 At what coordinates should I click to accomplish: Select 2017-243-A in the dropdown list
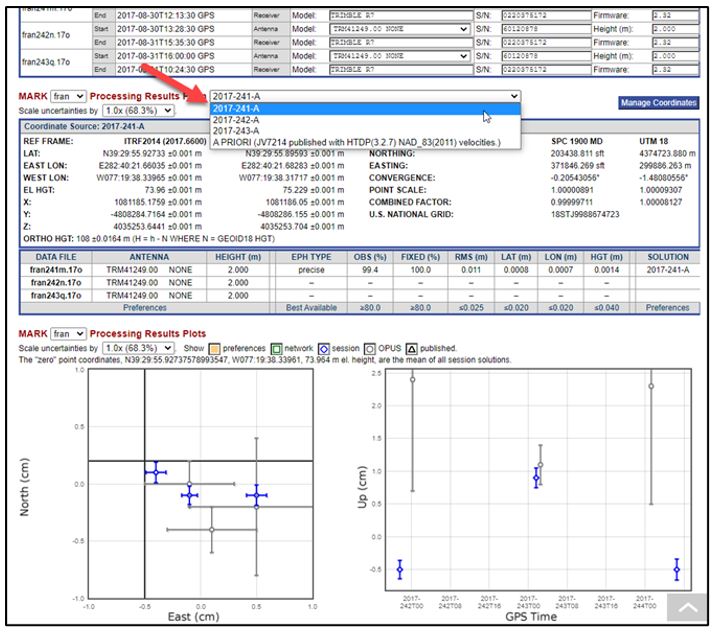click(x=365, y=131)
